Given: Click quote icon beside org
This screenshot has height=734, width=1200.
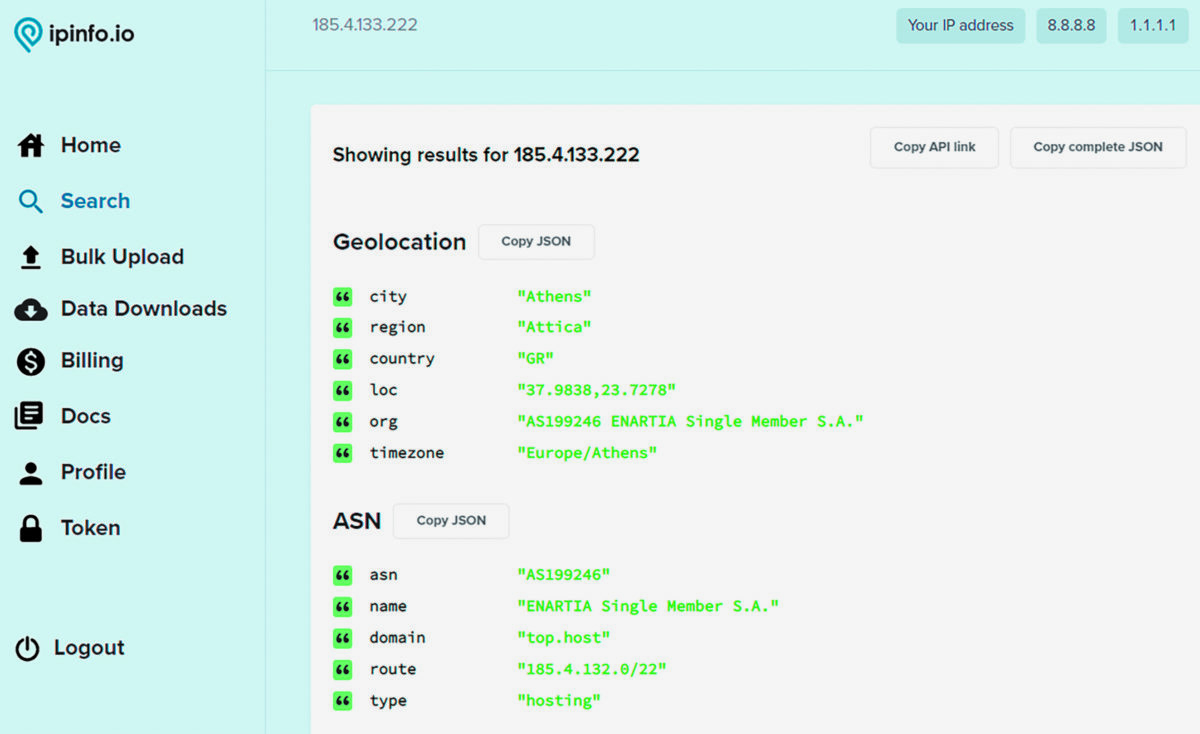Looking at the screenshot, I should pyautogui.click(x=343, y=422).
